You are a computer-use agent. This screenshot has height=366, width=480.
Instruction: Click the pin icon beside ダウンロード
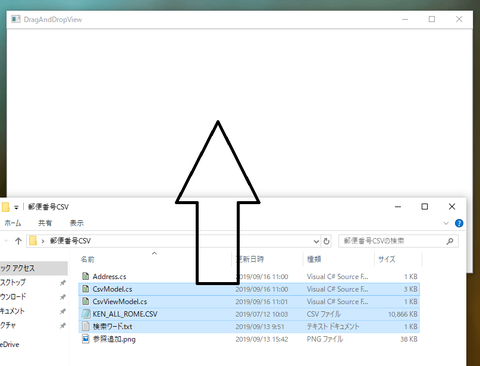[62, 297]
